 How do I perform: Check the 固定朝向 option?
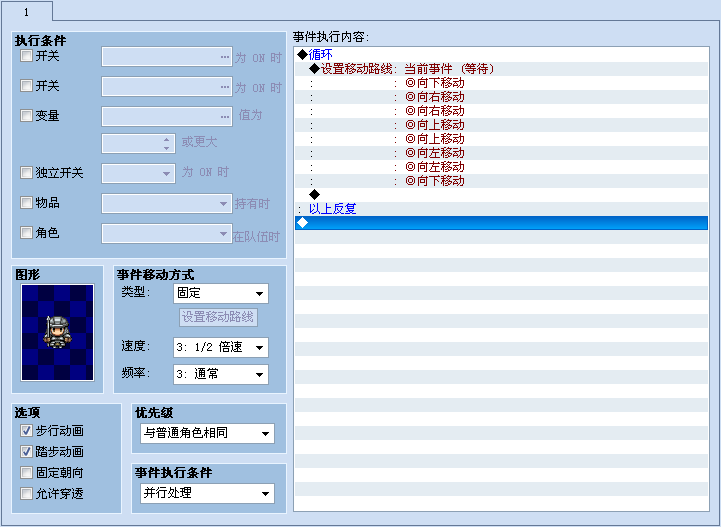[x=26, y=472]
